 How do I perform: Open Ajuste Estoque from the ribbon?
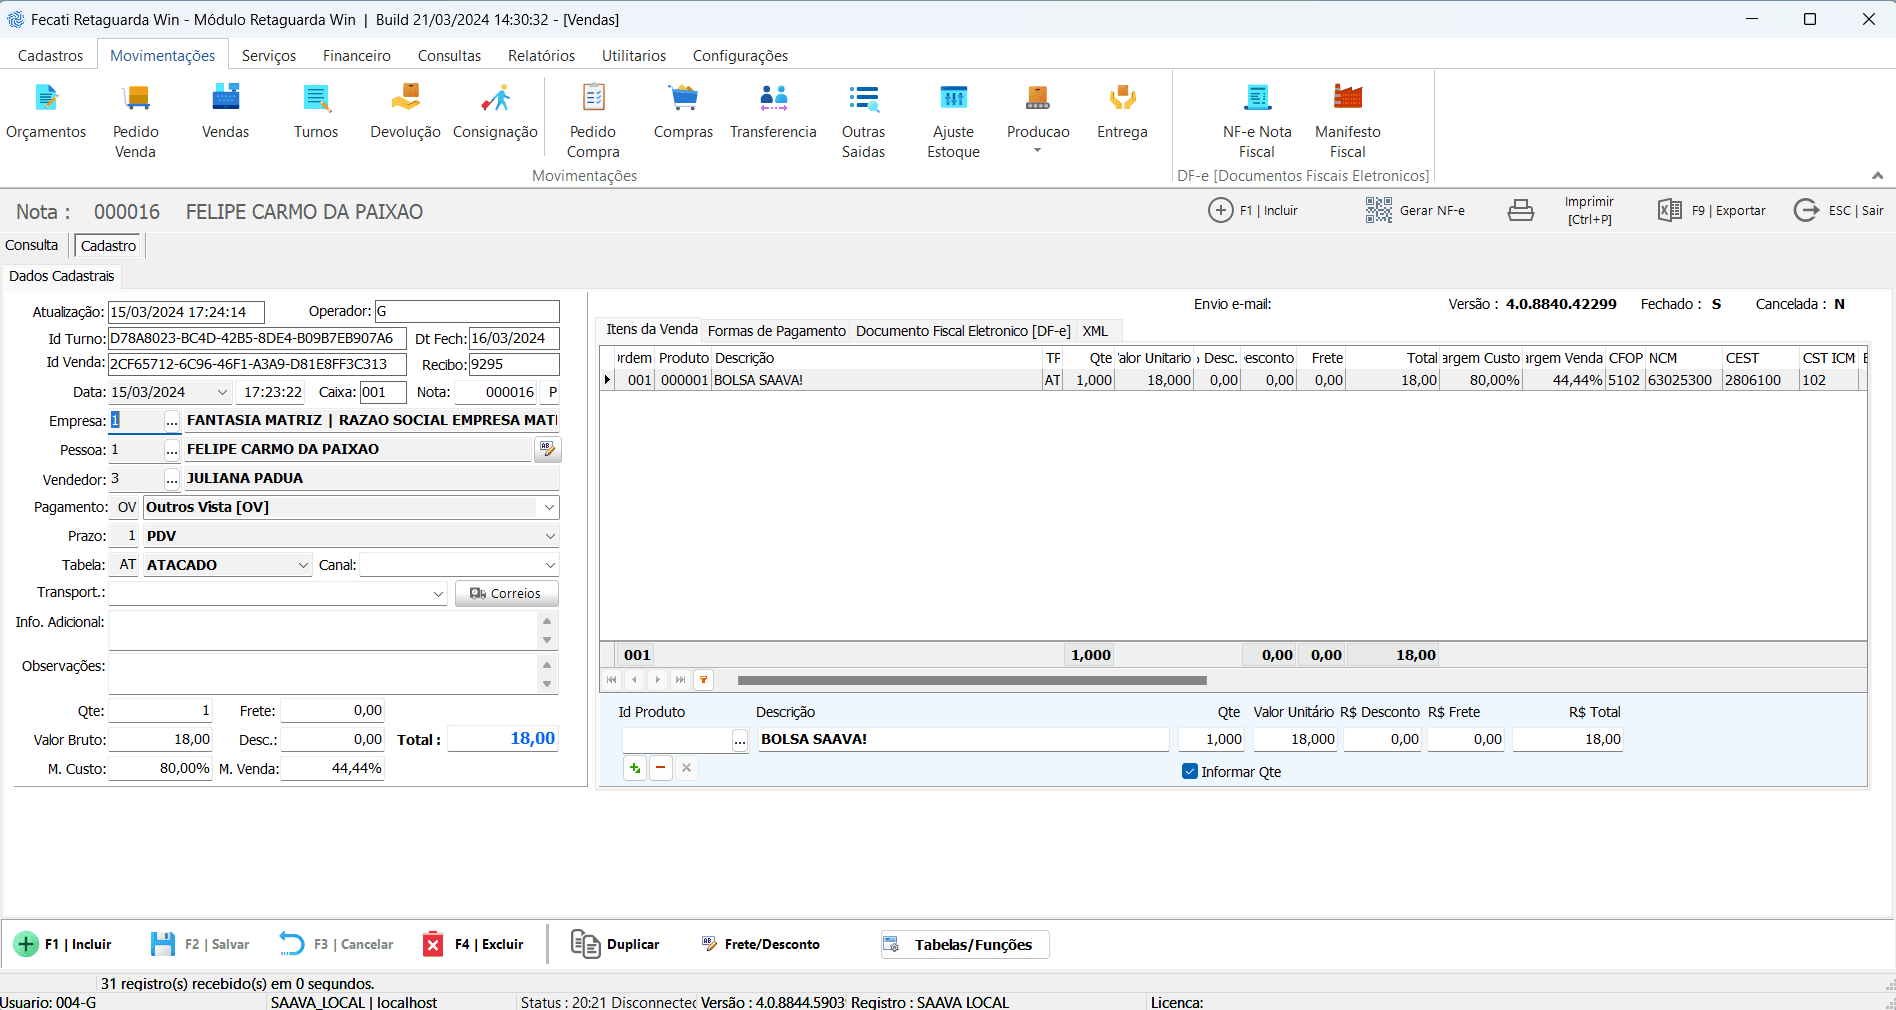coord(953,98)
